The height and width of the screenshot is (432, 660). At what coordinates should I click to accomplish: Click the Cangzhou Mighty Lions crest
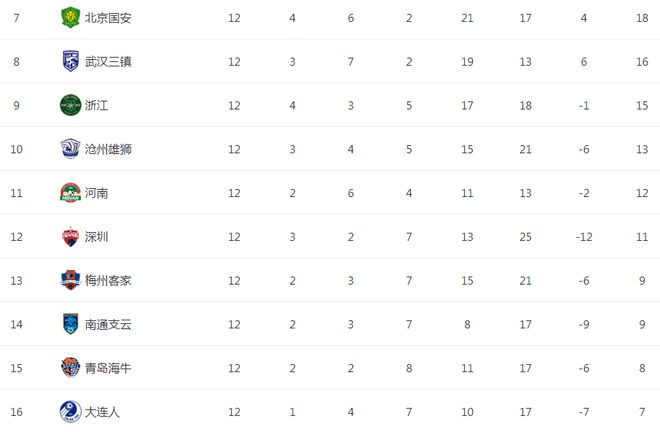(70, 149)
